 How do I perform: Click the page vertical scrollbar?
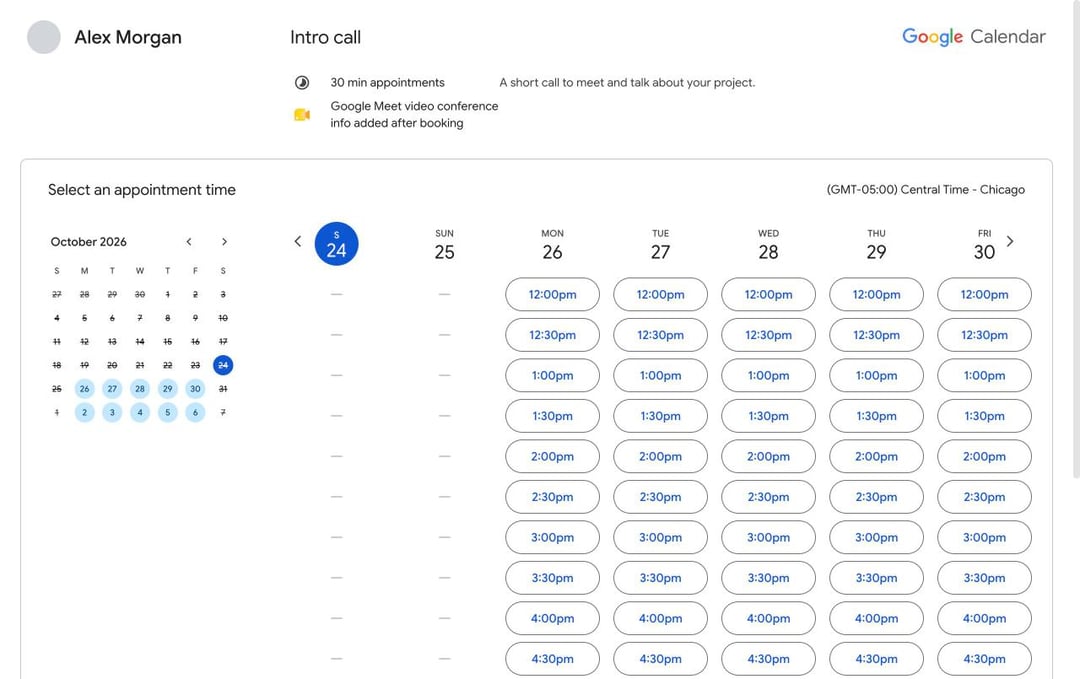tap(1076, 239)
